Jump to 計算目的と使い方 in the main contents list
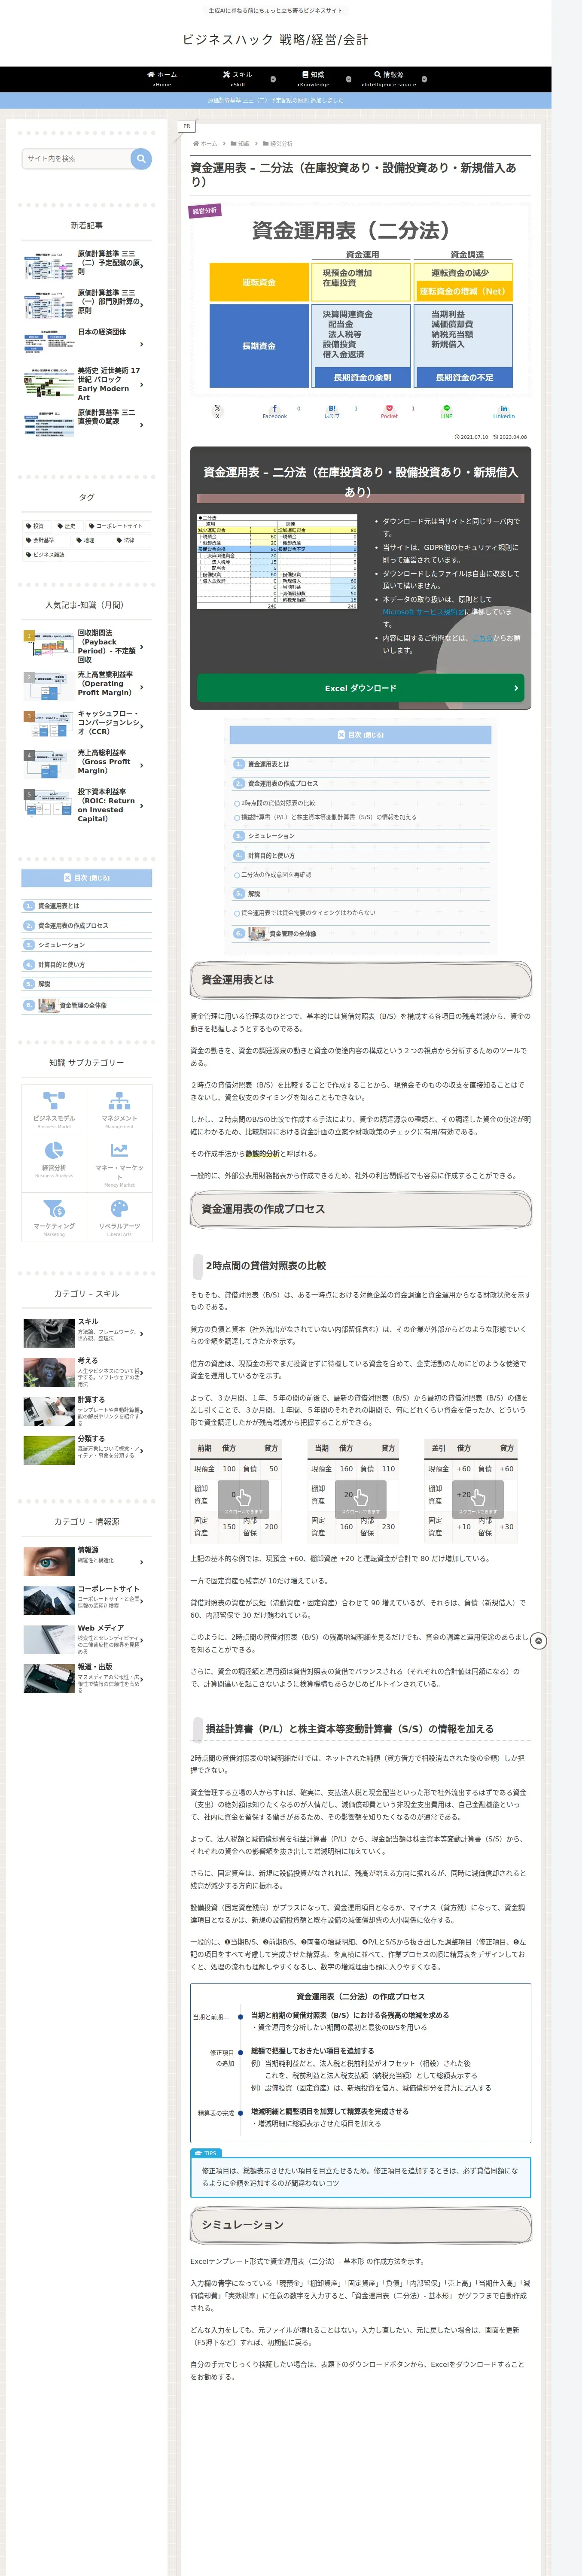This screenshot has height=2576, width=582. (271, 856)
